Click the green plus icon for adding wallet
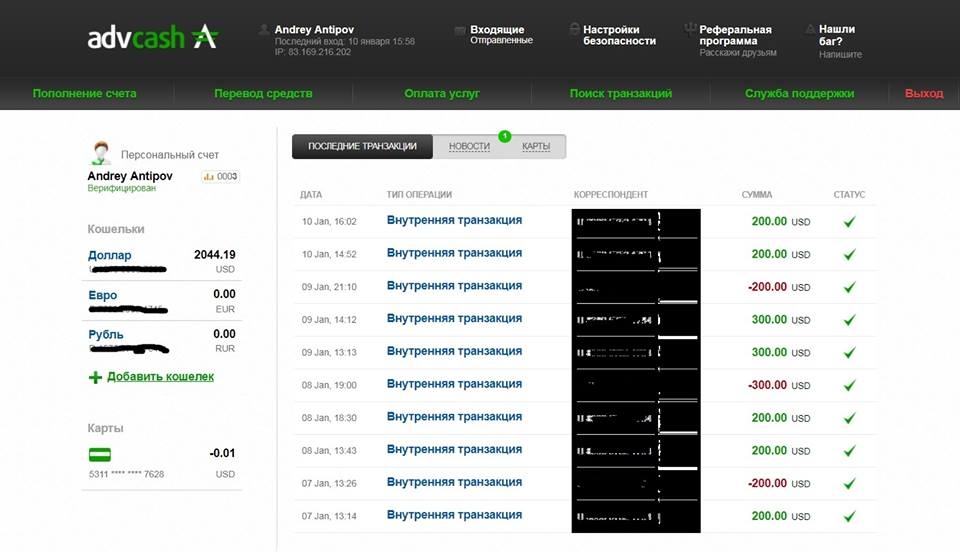 click(x=95, y=377)
